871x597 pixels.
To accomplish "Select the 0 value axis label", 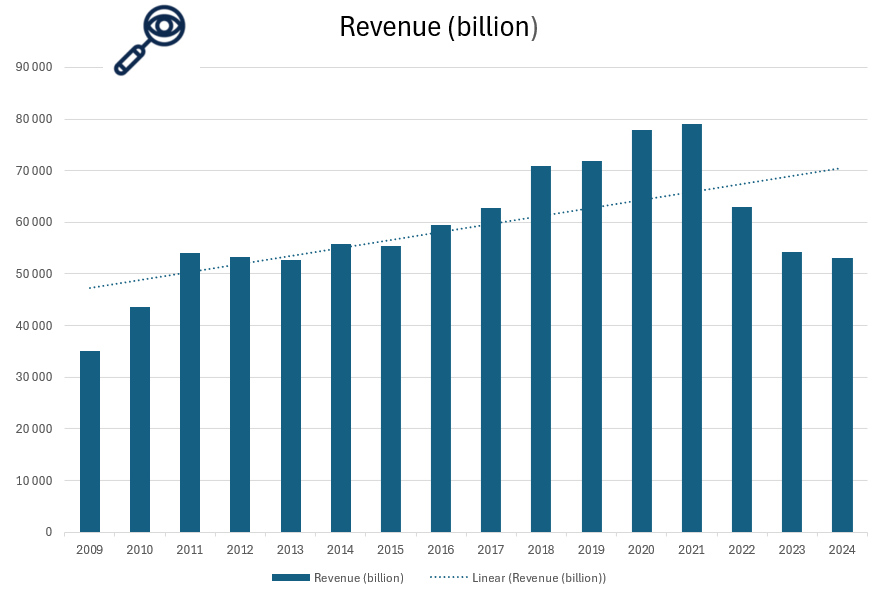I will (48, 532).
